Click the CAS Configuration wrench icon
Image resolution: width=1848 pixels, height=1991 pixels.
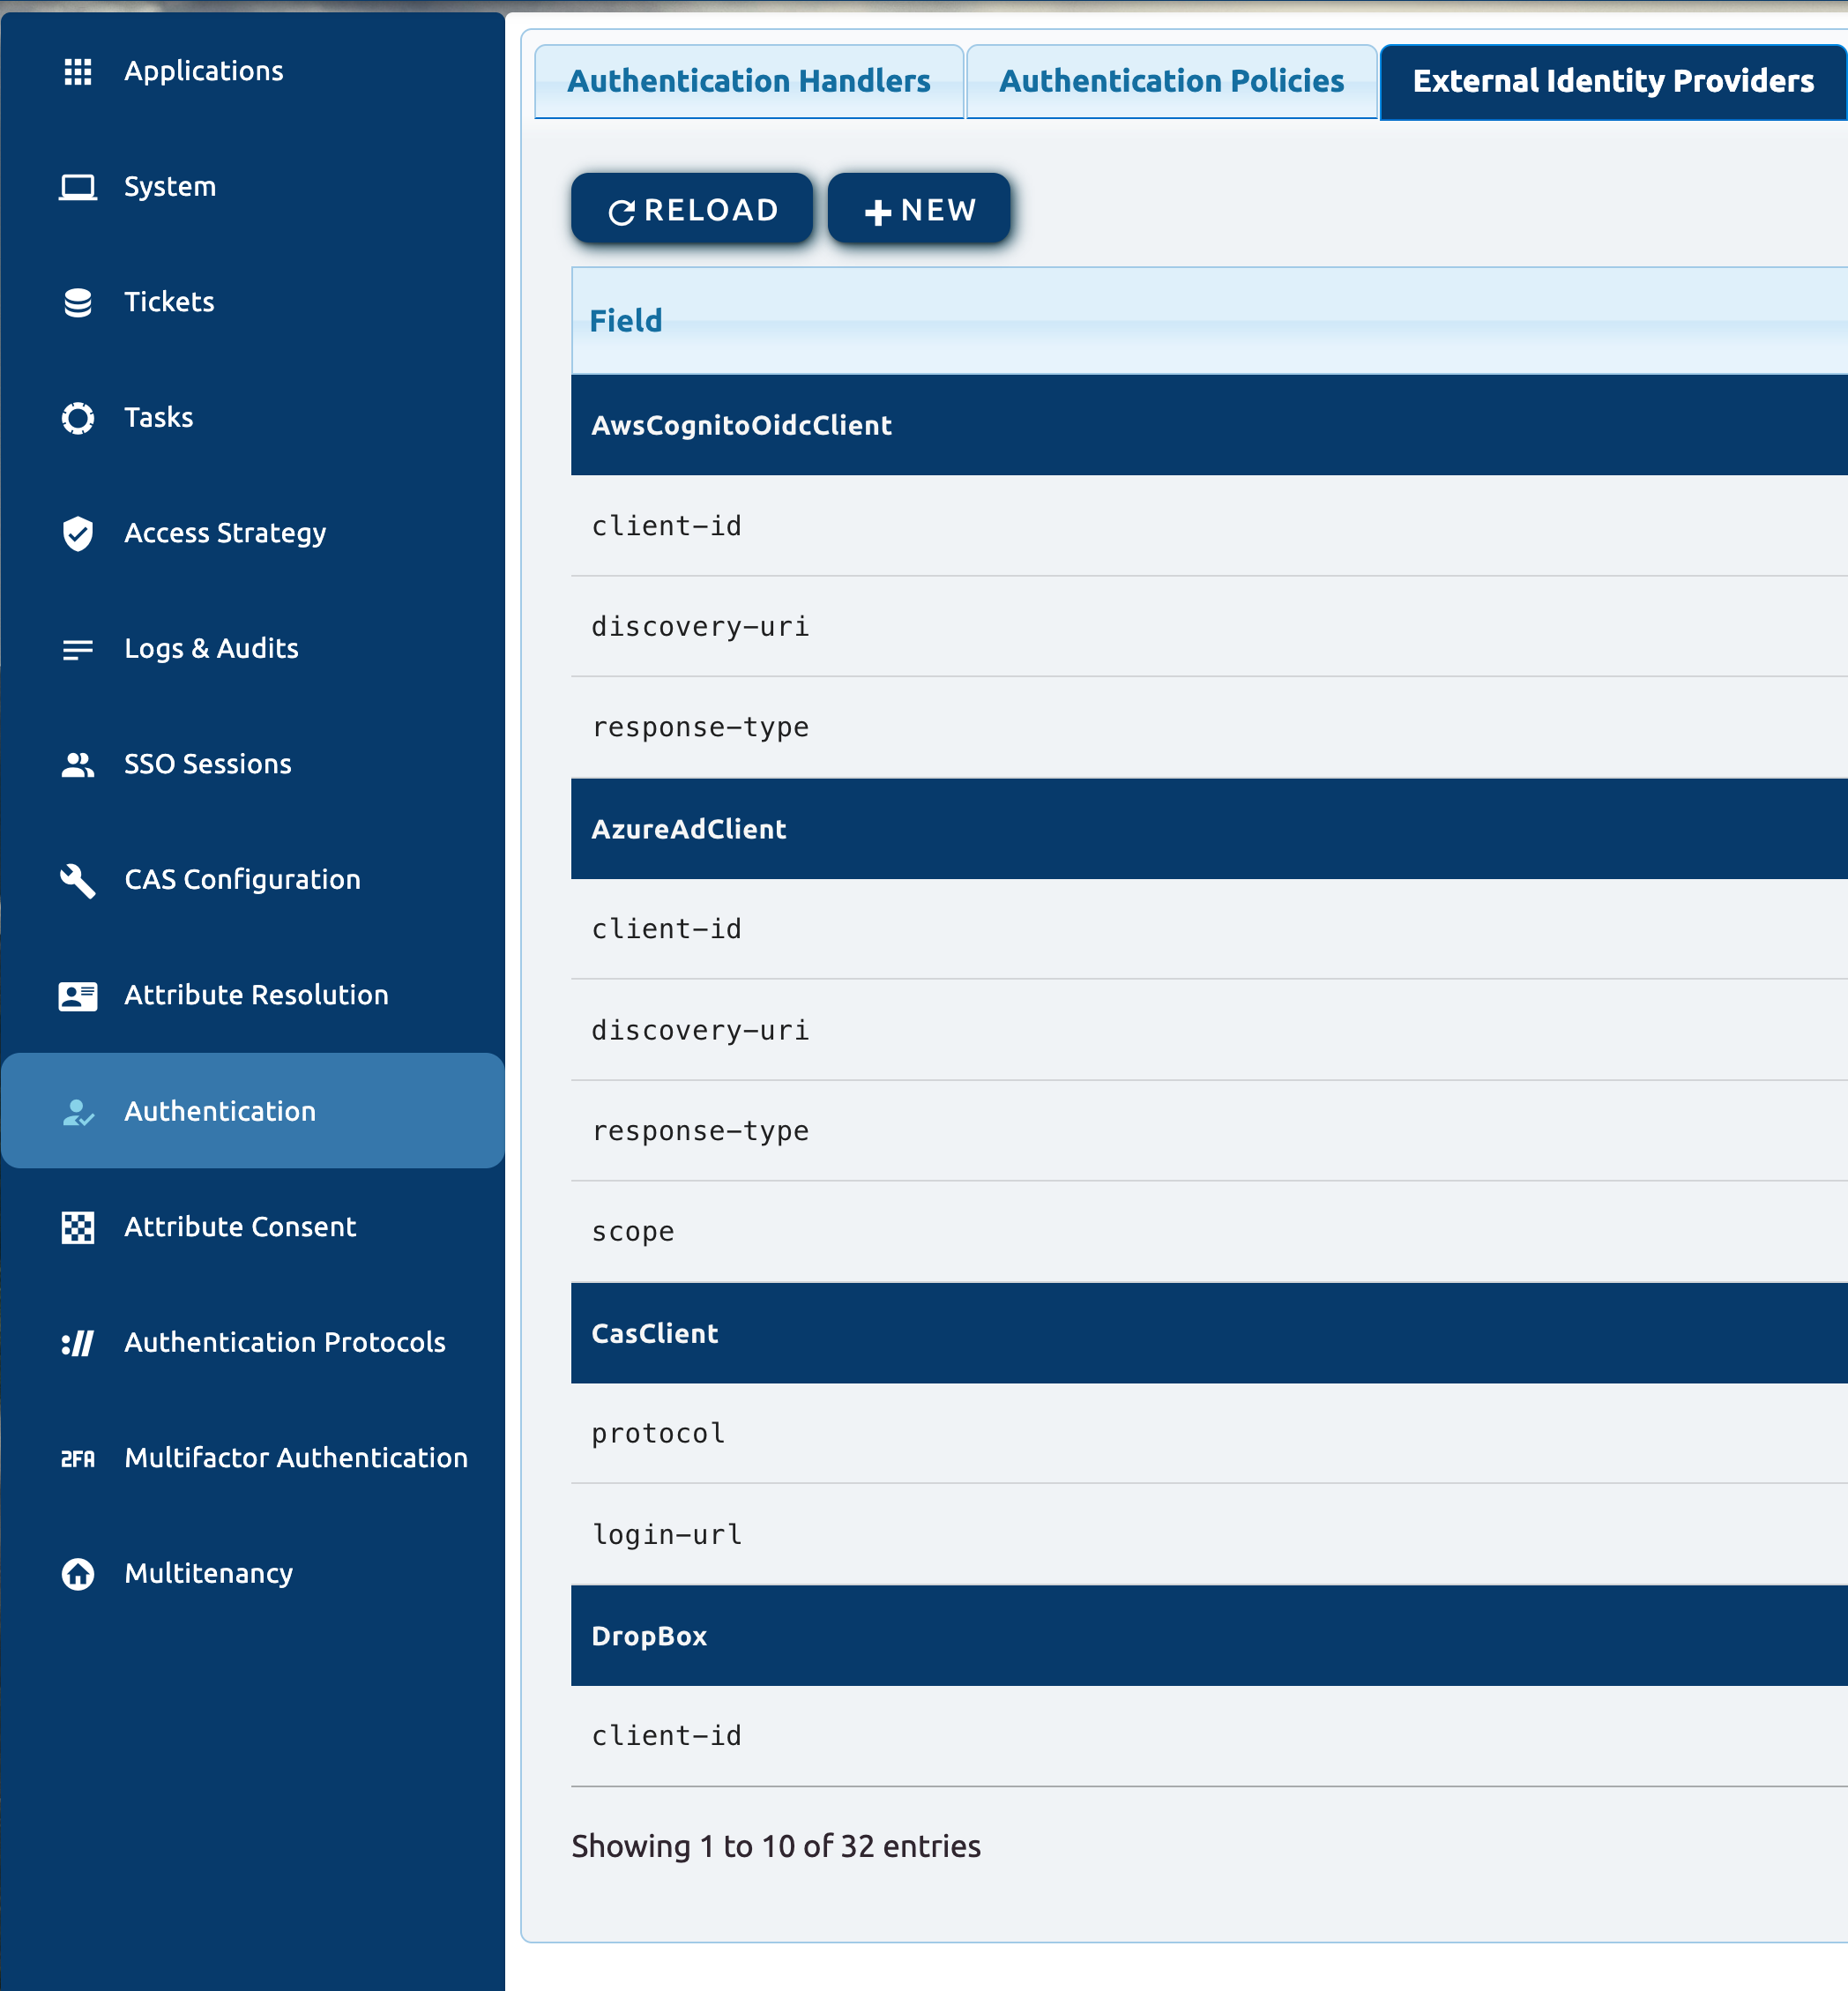coord(78,880)
